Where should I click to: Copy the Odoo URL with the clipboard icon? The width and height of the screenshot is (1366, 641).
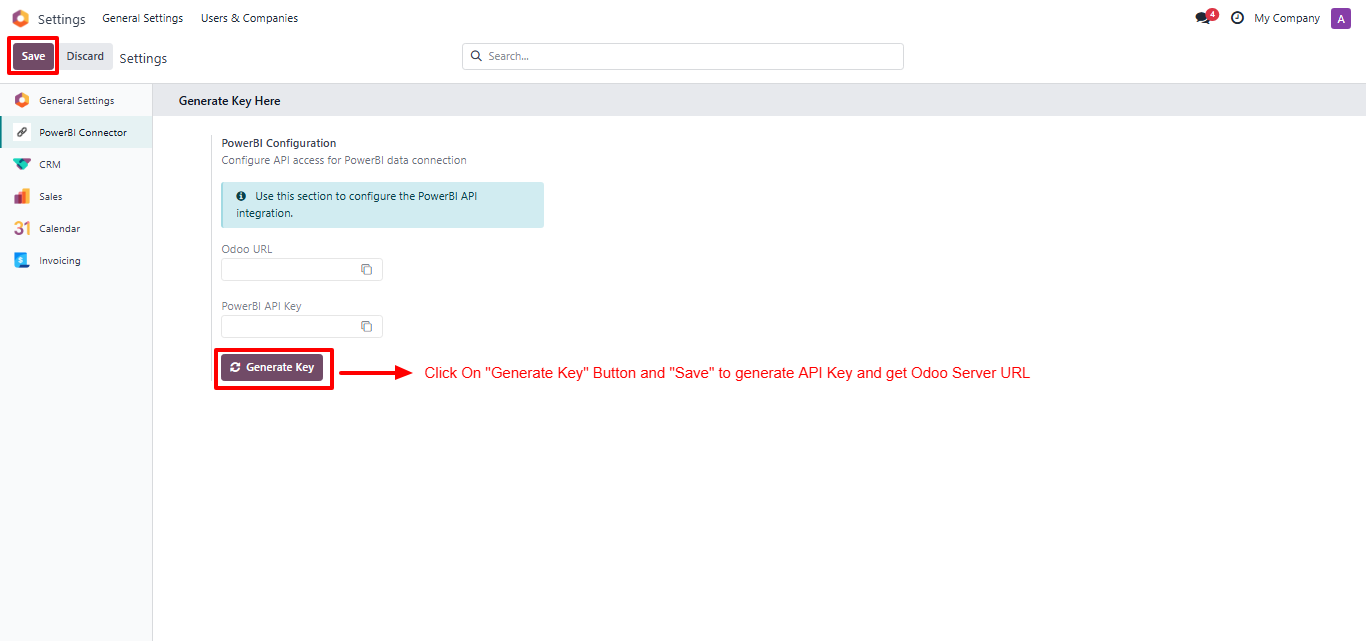pos(366,269)
